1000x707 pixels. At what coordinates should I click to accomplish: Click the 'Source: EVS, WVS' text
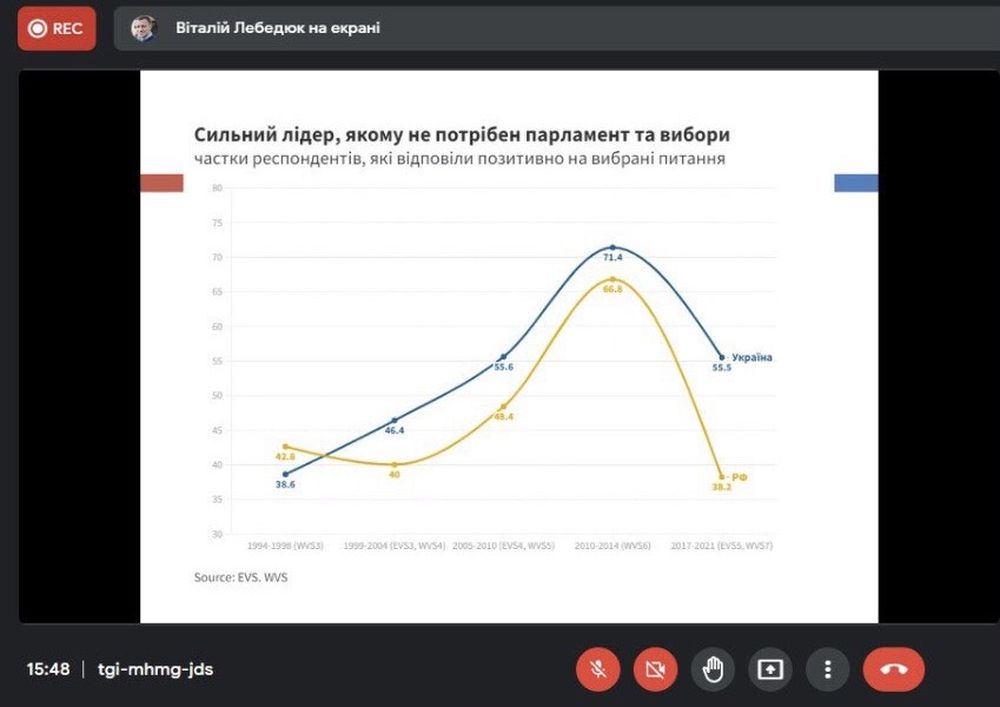click(x=242, y=577)
